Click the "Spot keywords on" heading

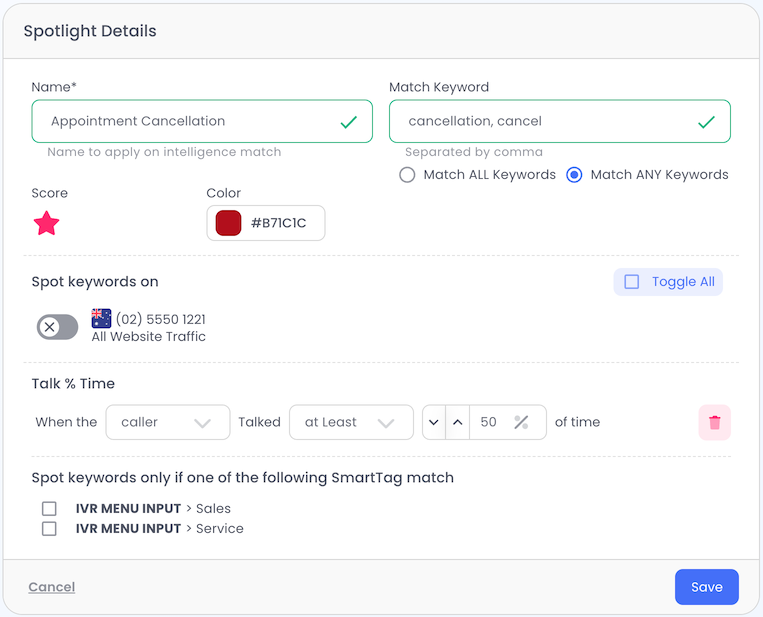pyautogui.click(x=95, y=282)
